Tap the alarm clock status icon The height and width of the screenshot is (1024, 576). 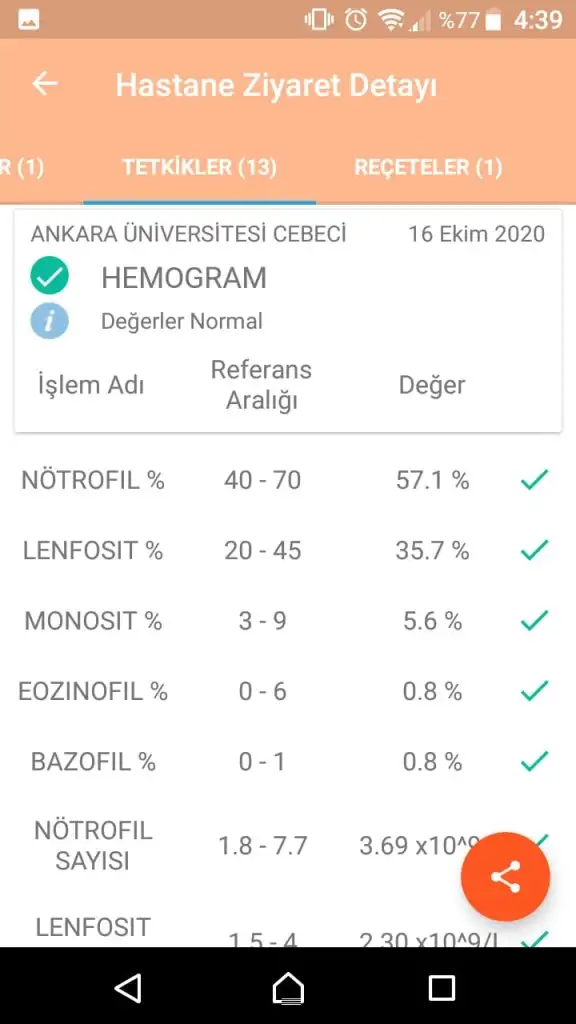point(356,20)
